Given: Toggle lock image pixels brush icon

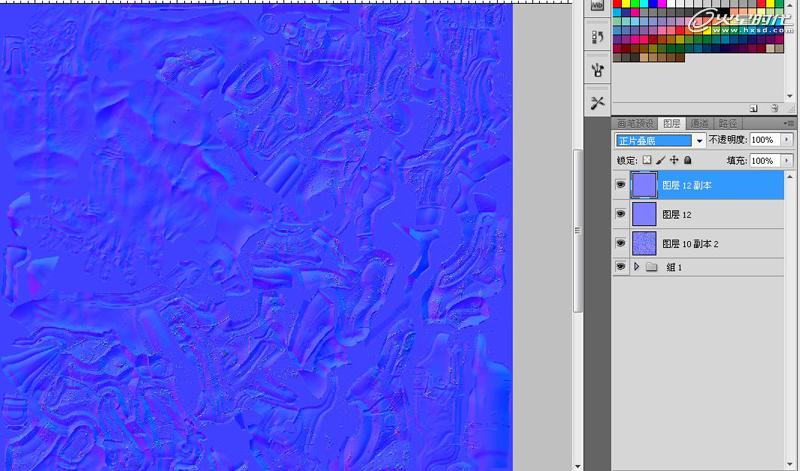Looking at the screenshot, I should point(660,160).
